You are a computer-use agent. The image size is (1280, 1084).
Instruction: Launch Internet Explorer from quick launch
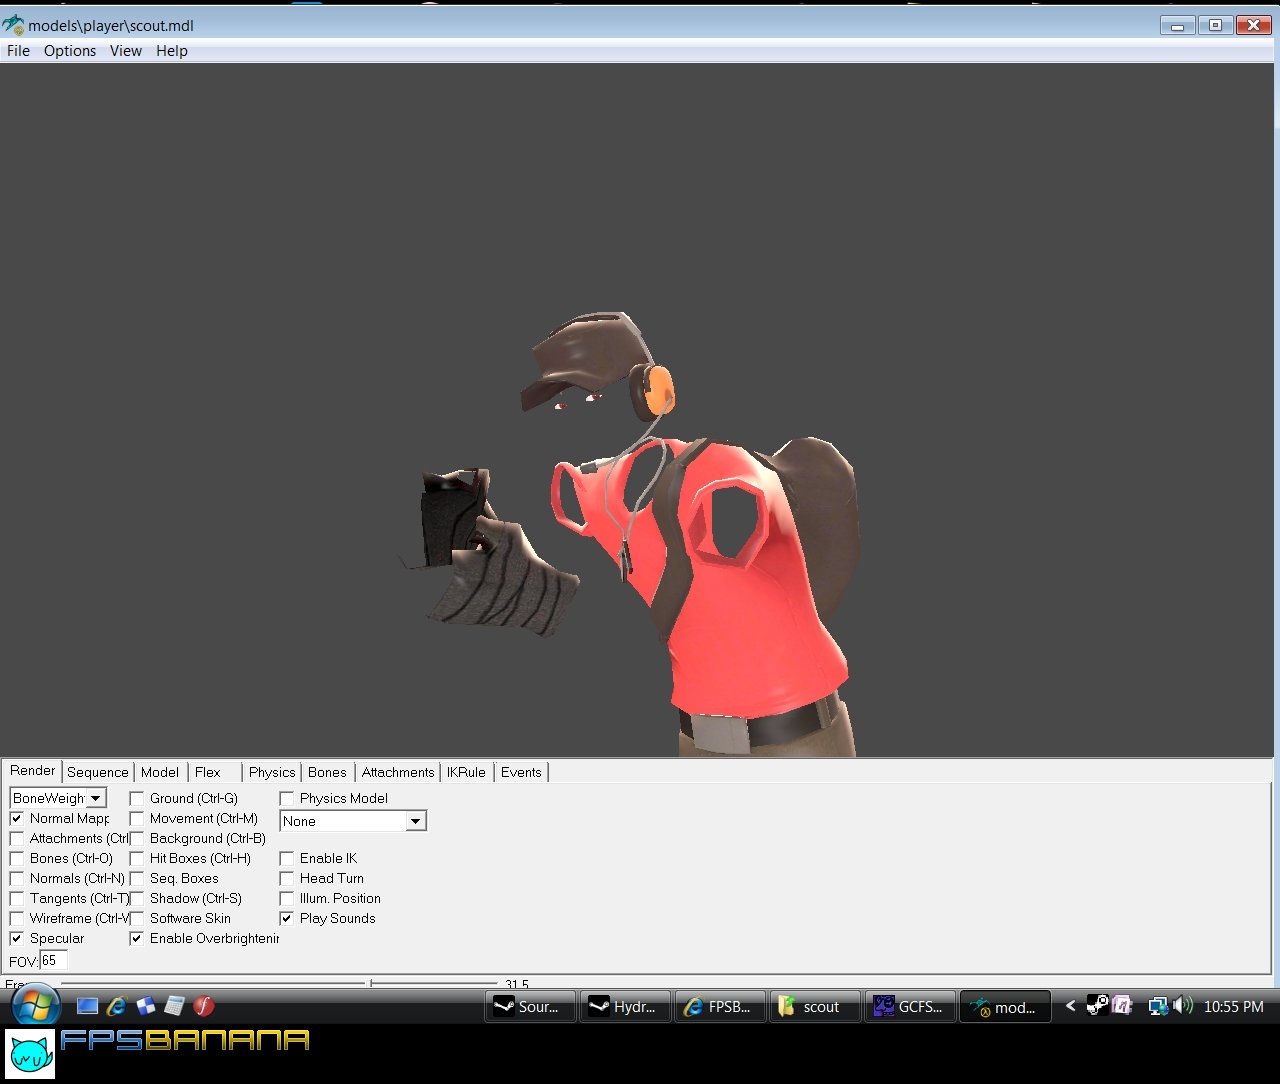pos(117,1006)
